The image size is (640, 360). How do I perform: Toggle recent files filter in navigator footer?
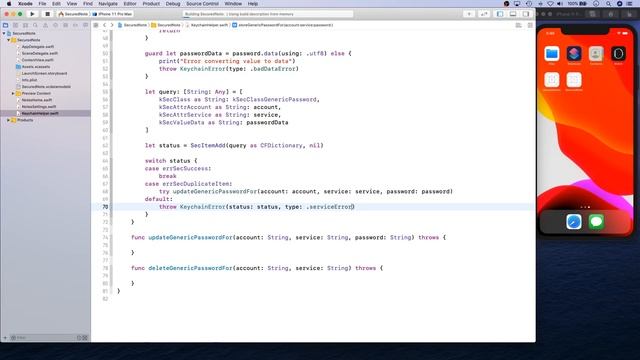[x=79, y=338]
